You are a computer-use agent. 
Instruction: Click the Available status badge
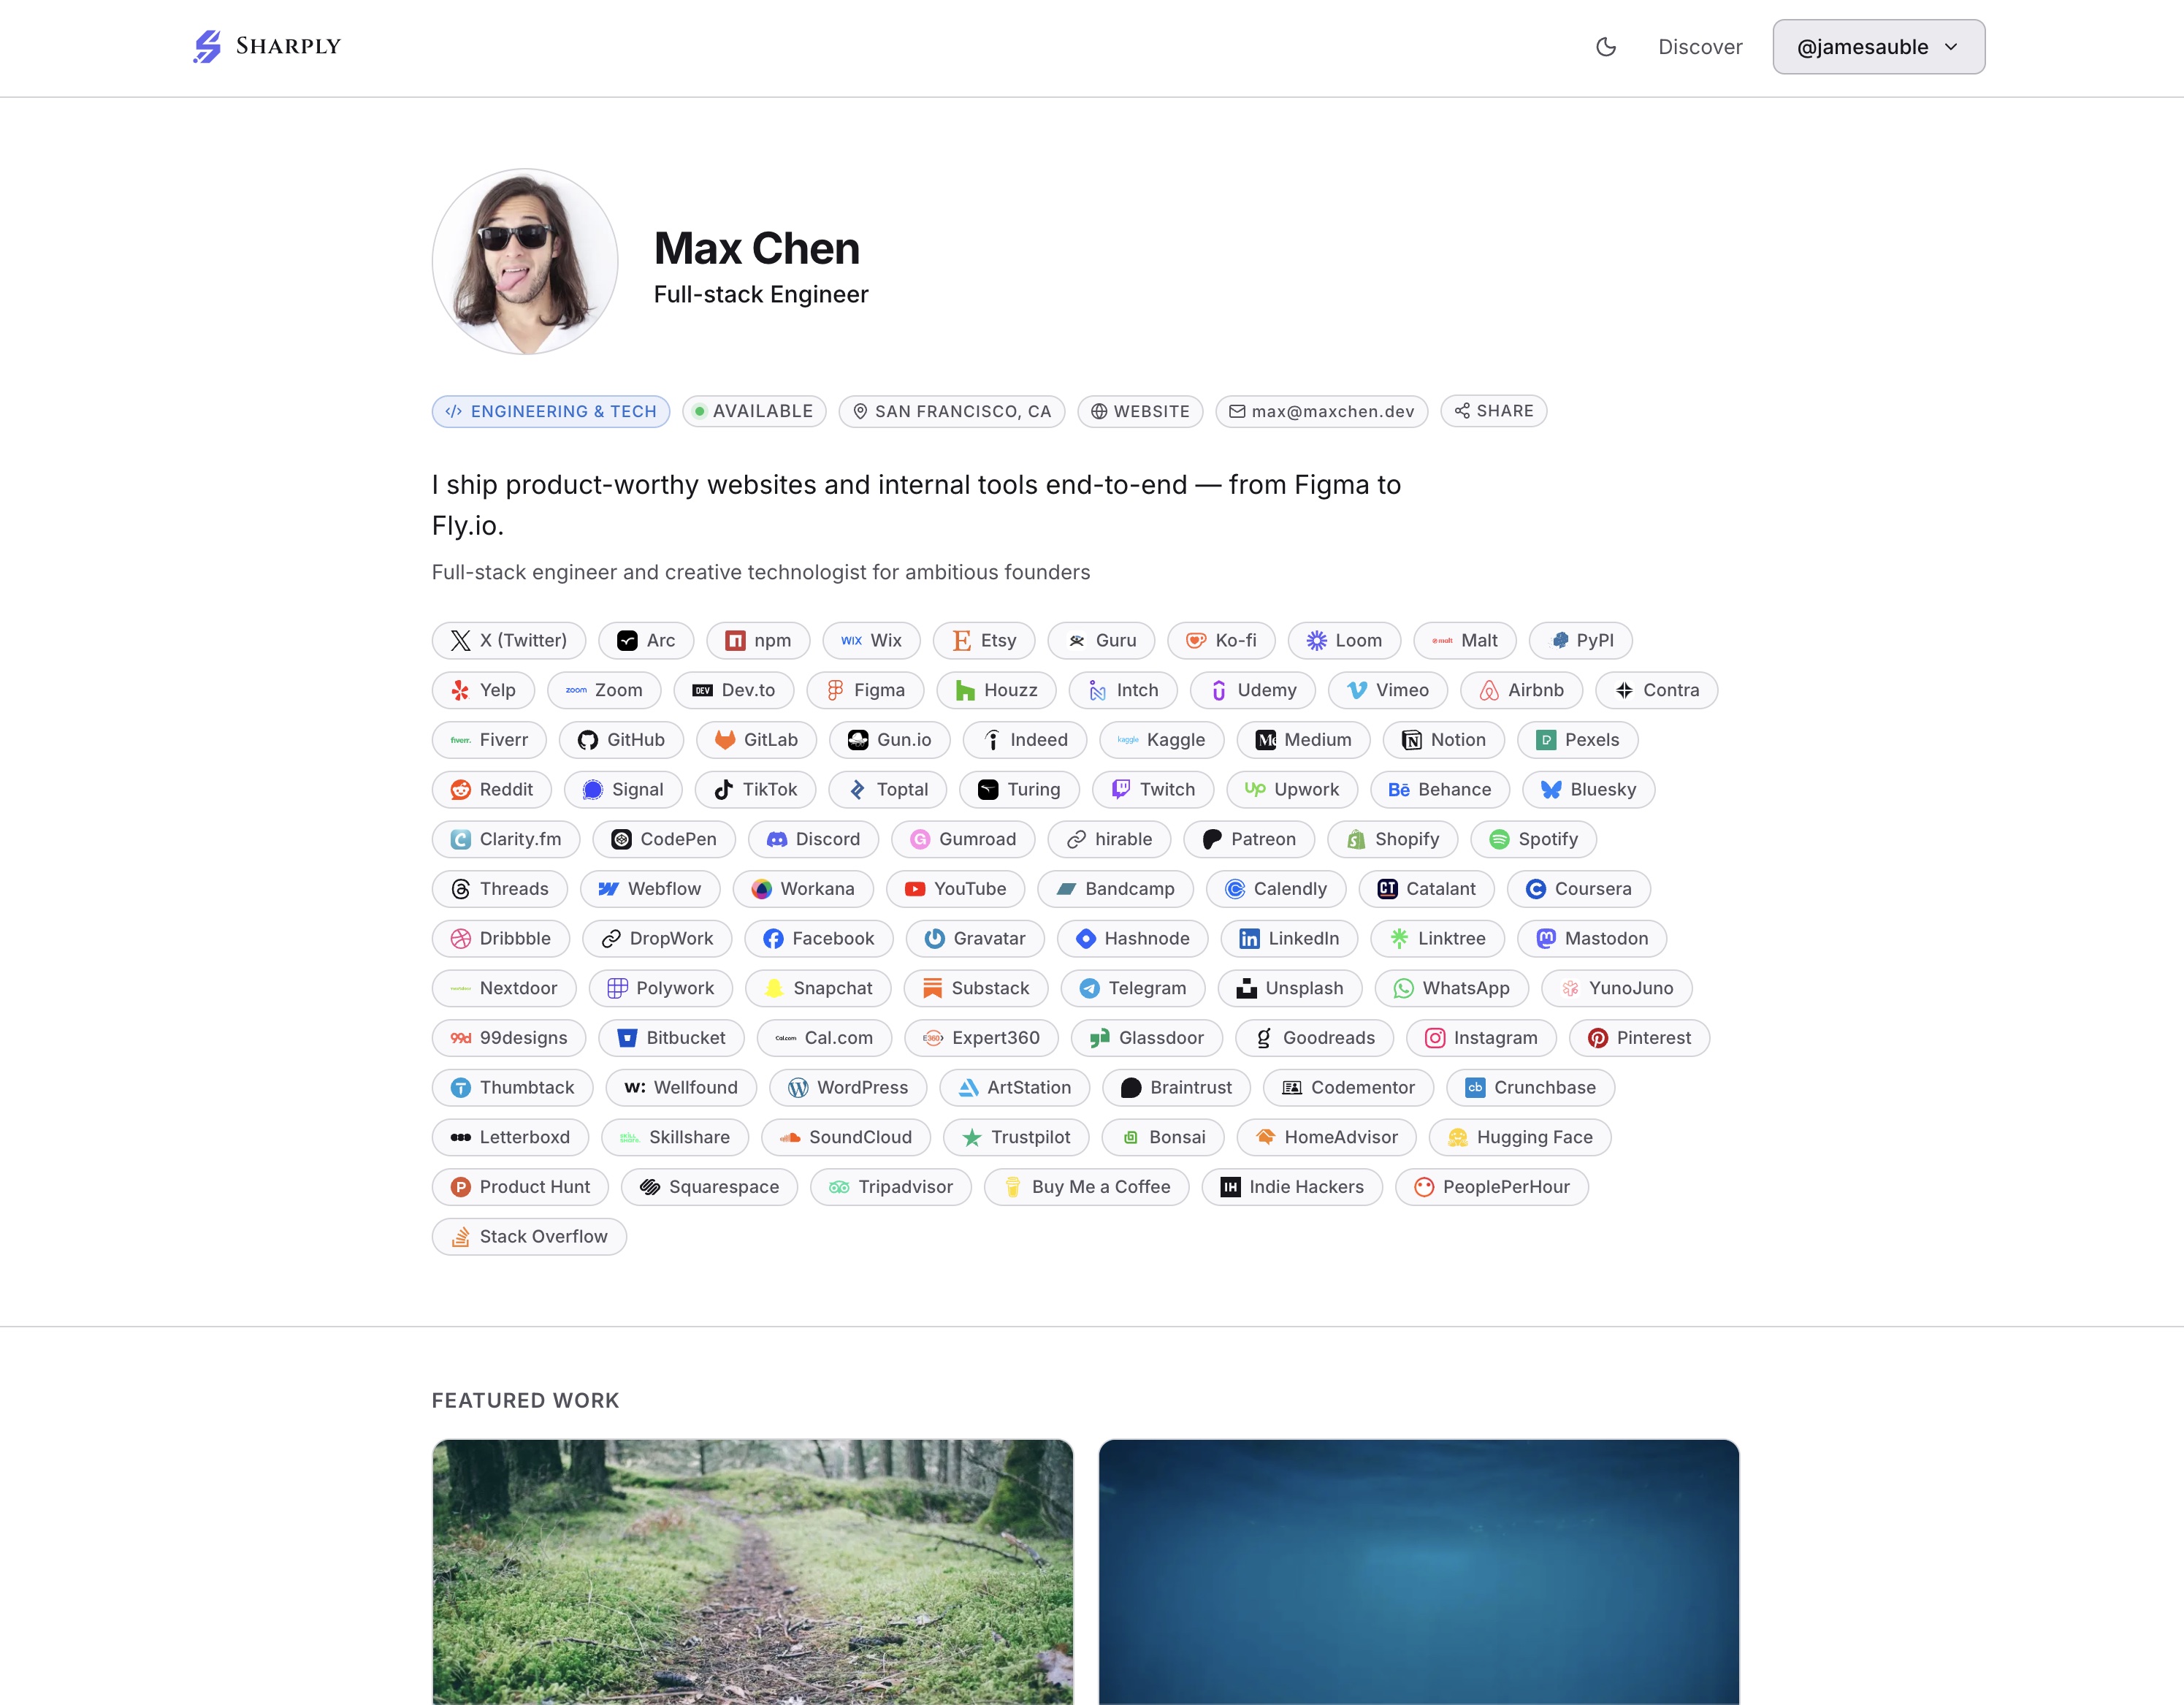754,411
